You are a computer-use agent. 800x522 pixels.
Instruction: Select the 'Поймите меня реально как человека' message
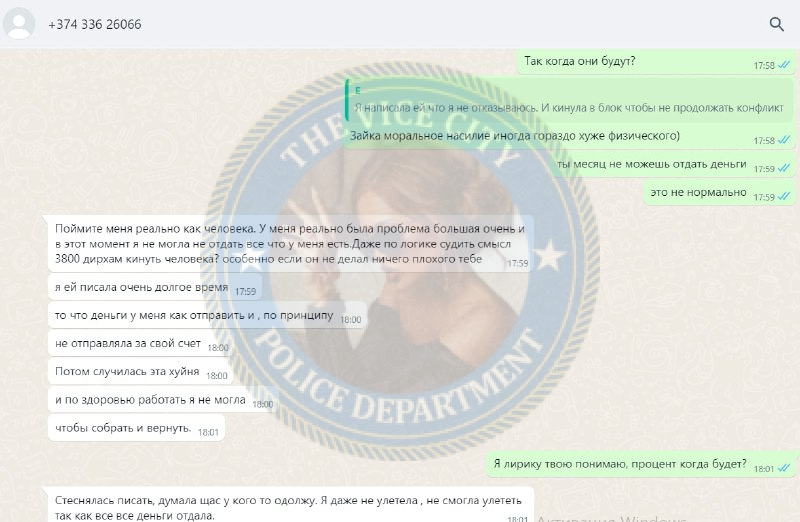coord(290,244)
